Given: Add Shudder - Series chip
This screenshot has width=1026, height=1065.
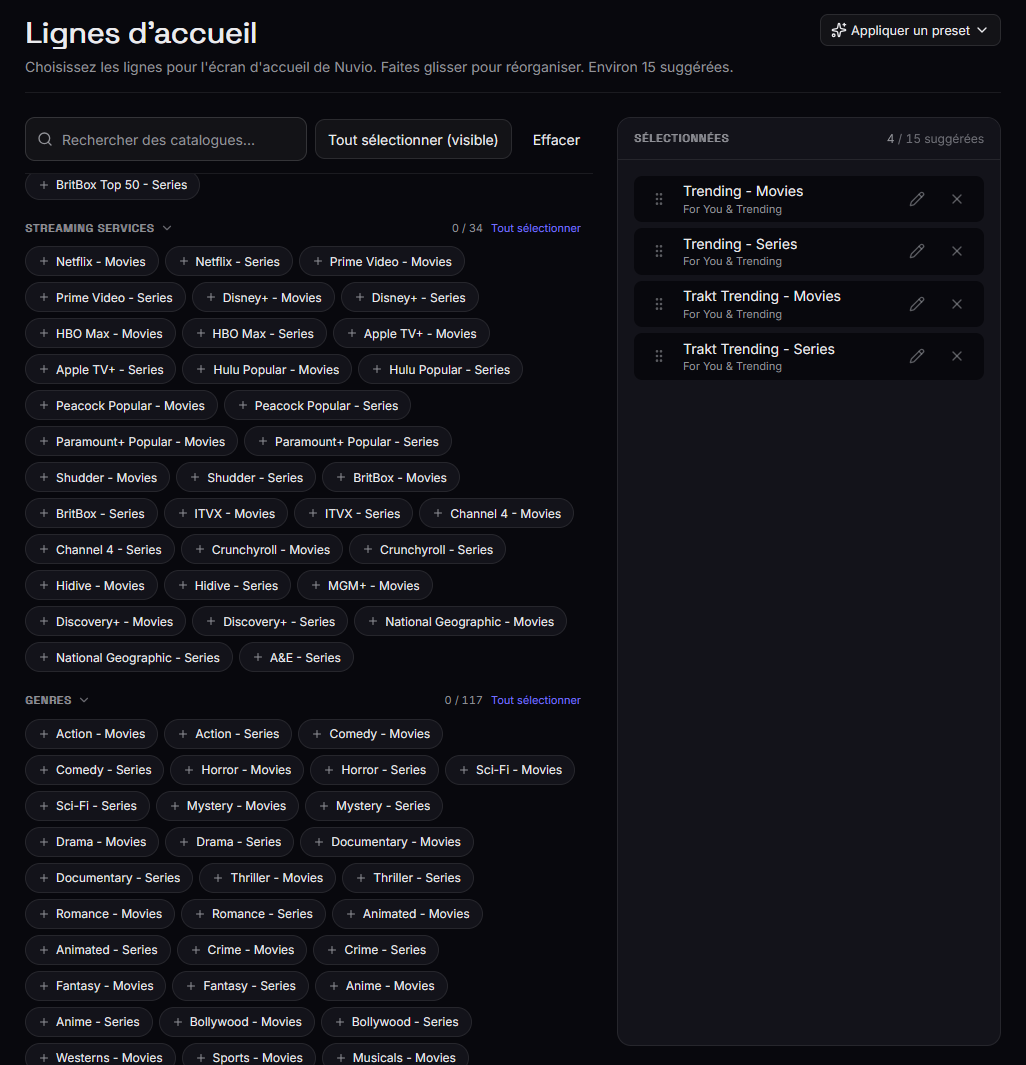Looking at the screenshot, I should coord(246,477).
